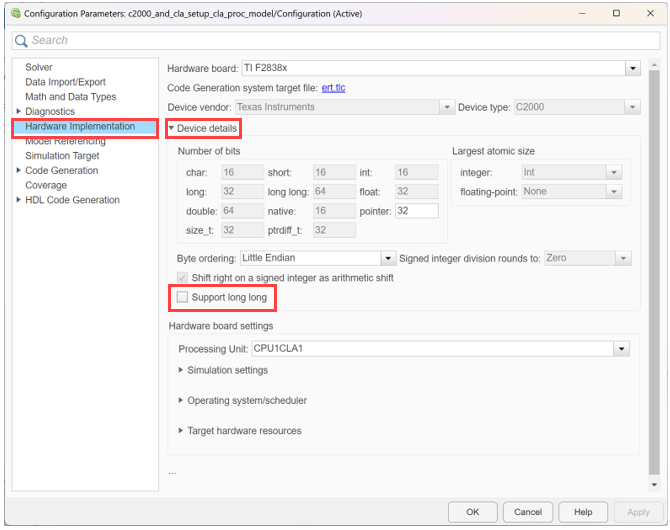Expand the Diagnostics tree node
Screen dimensions: 670x530
pyautogui.click(x=18, y=112)
